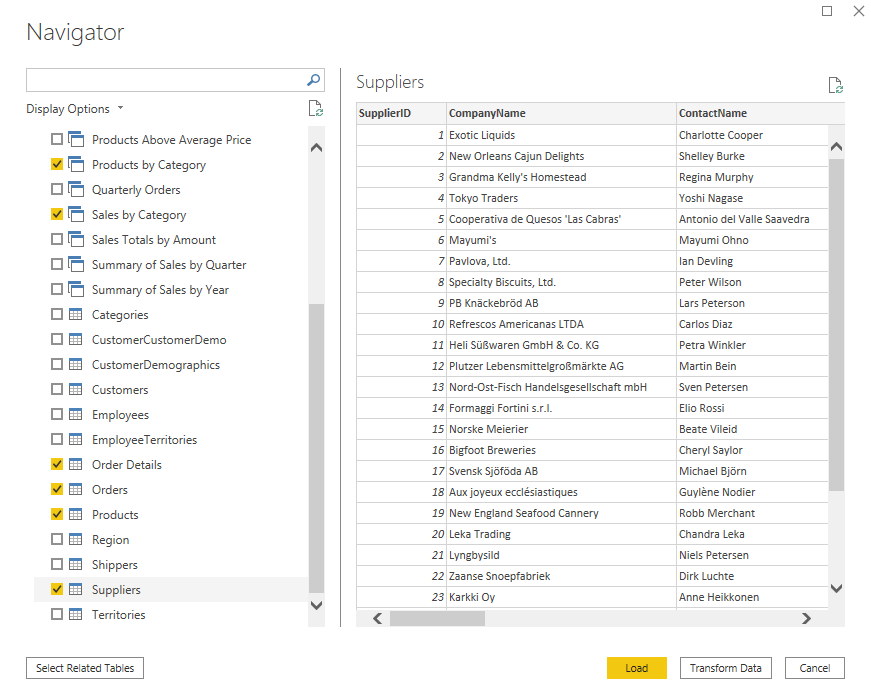Image resolution: width=871 pixels, height=693 pixels.
Task: Click the table icon beside Order Details
Action: [x=76, y=464]
